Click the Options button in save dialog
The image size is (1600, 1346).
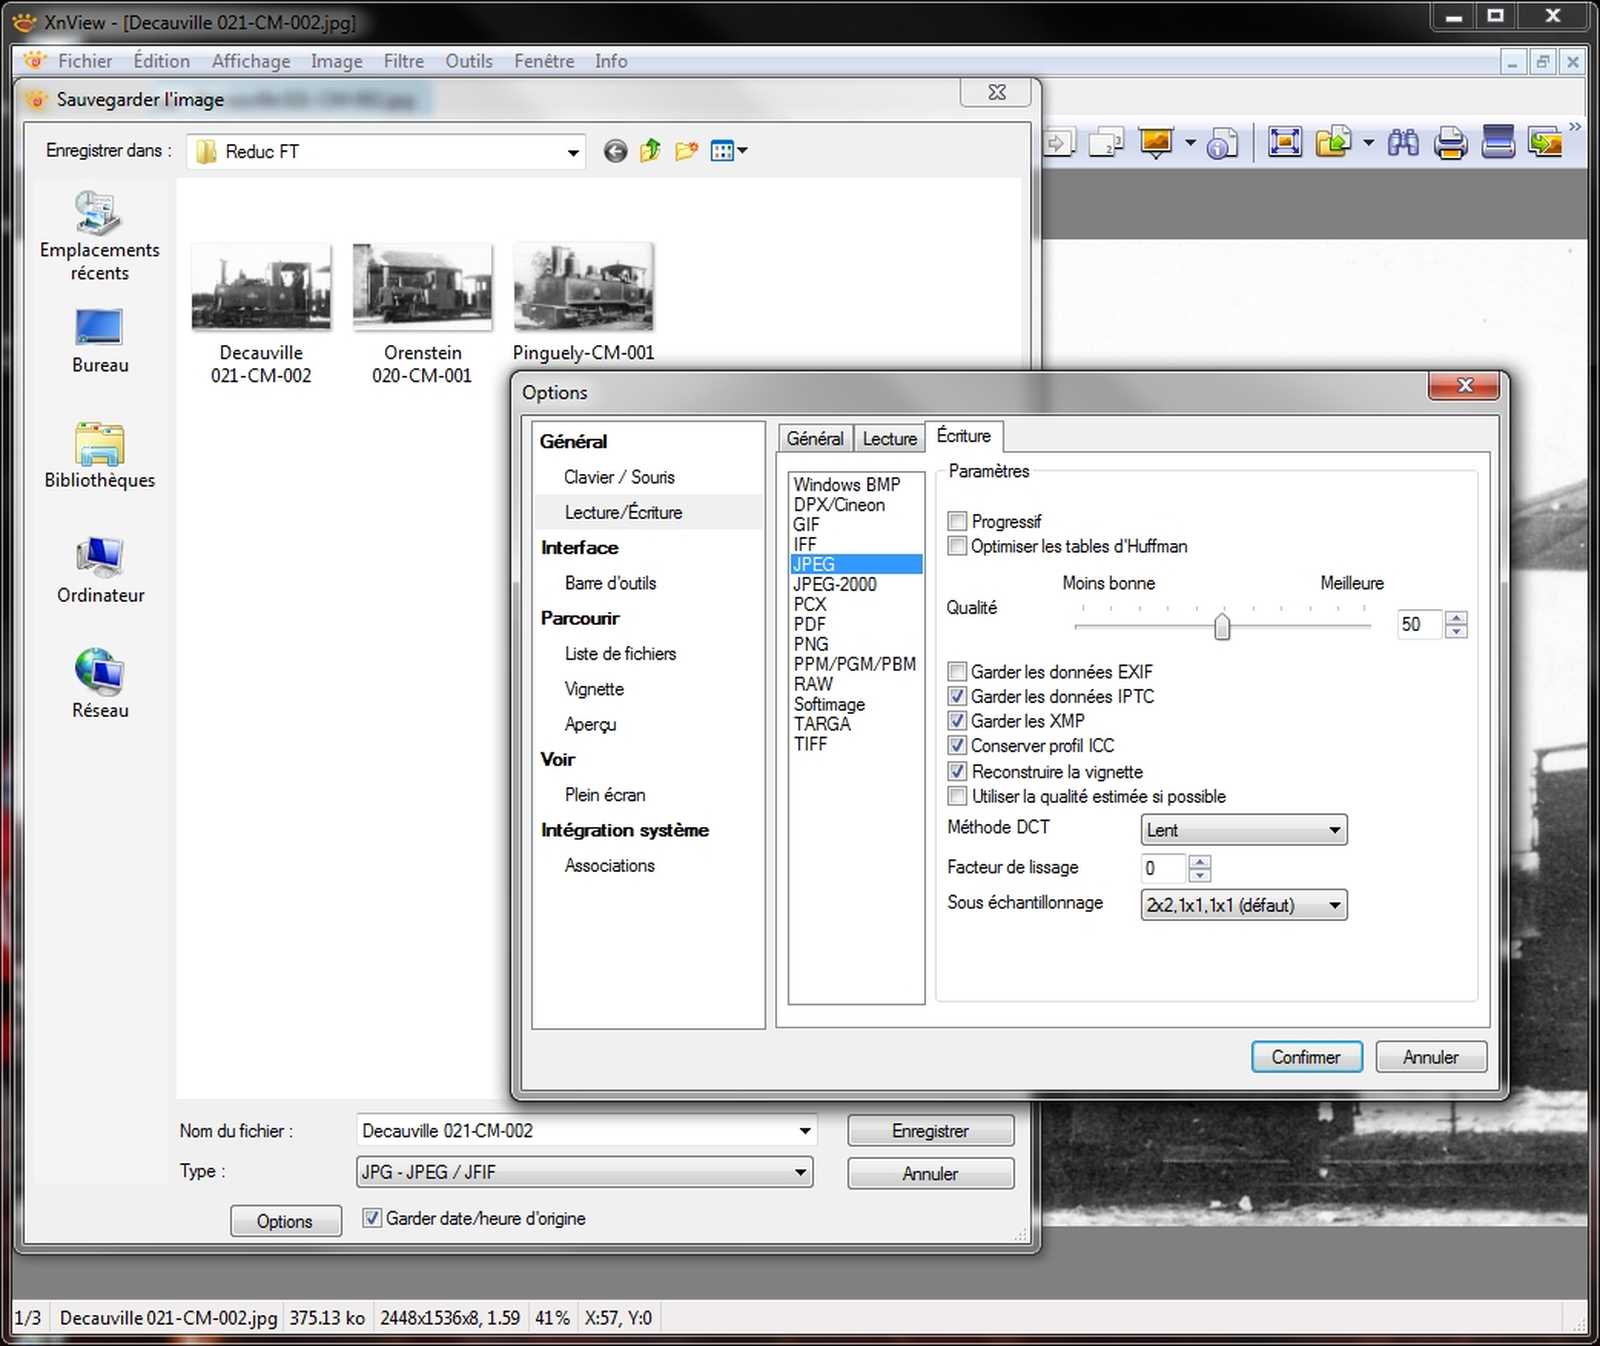pos(285,1221)
